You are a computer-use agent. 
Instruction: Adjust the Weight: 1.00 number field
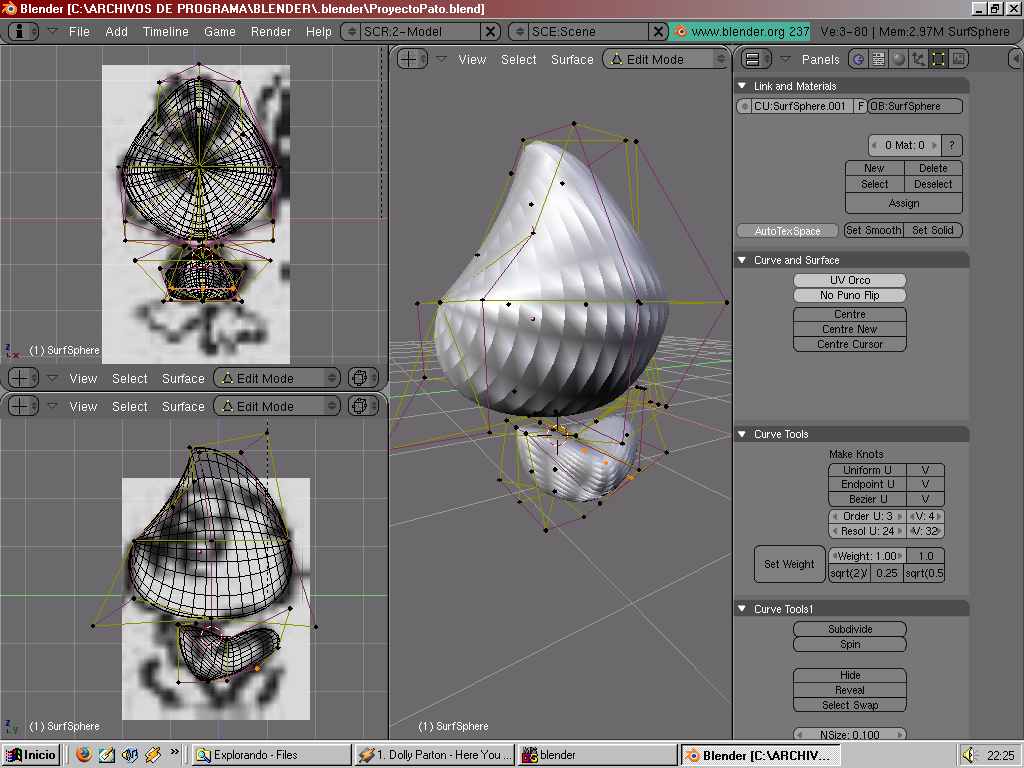867,556
